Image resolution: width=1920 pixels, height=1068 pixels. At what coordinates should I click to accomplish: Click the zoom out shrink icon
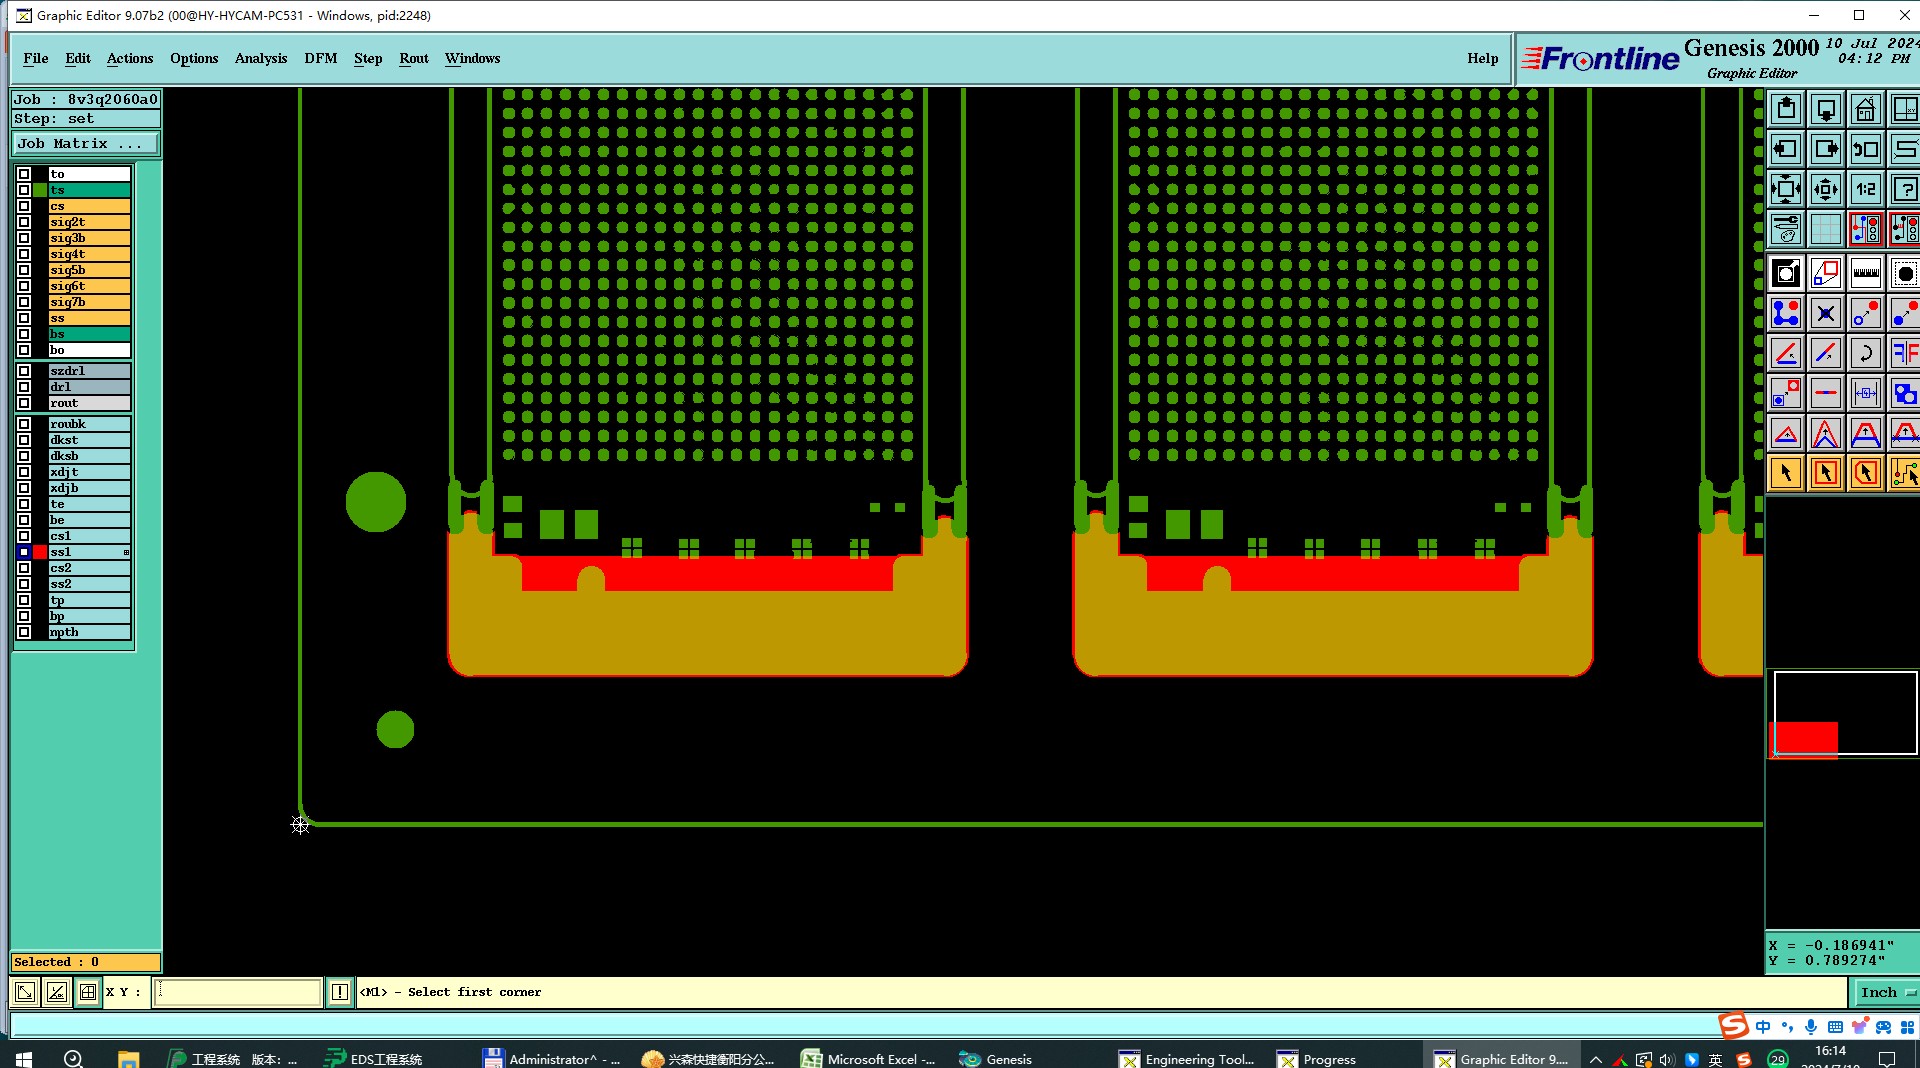(x=1826, y=189)
